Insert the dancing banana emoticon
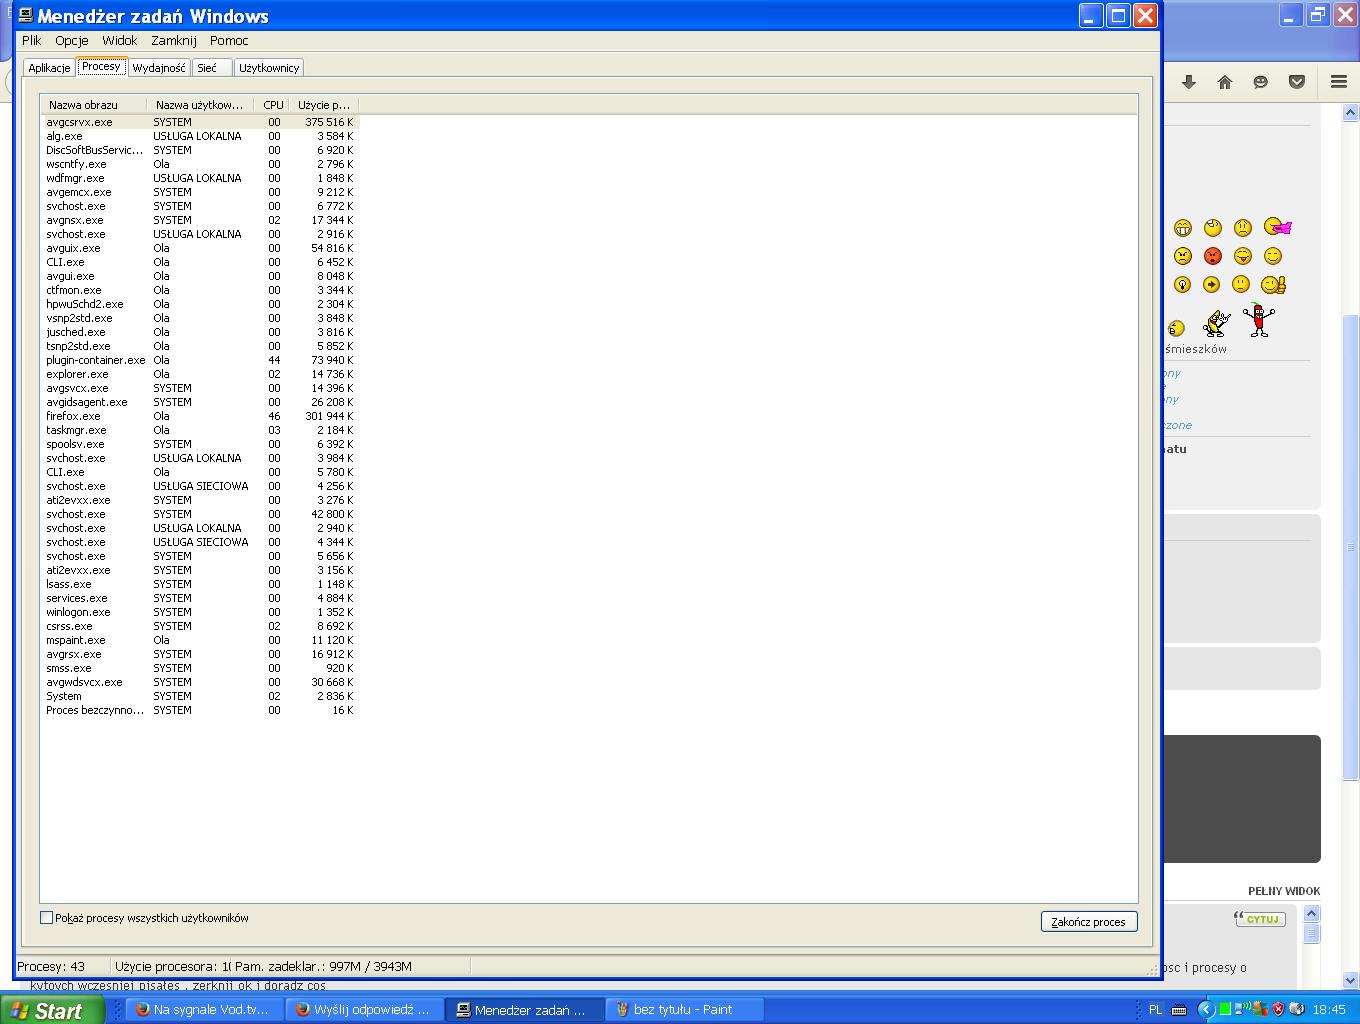The width and height of the screenshot is (1360, 1024). [x=1217, y=322]
